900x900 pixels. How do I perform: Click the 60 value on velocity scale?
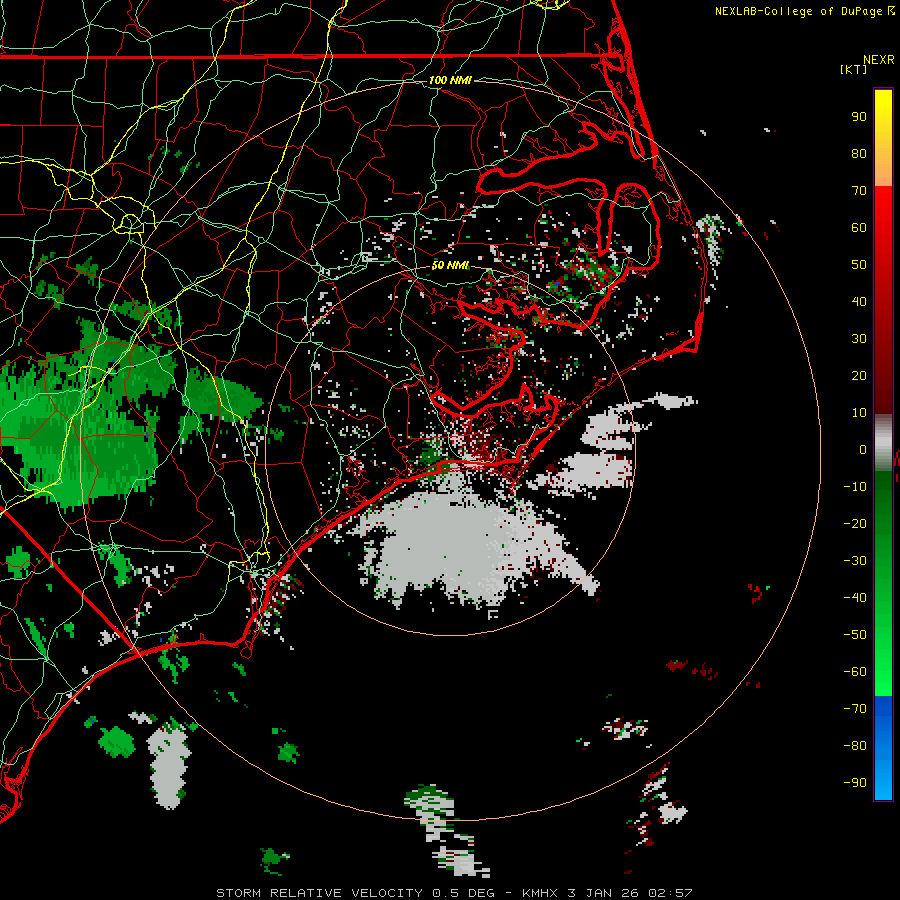pyautogui.click(x=859, y=228)
